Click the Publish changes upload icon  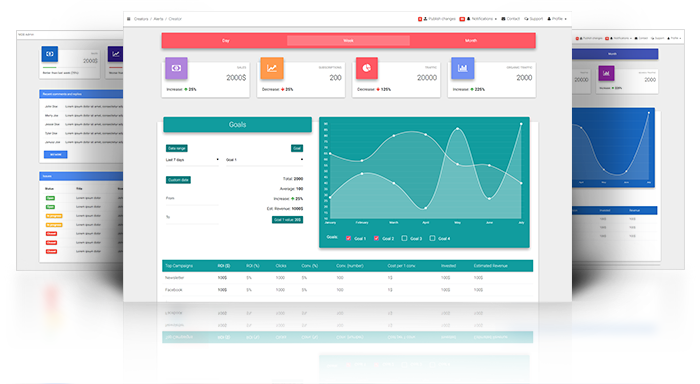[425, 19]
